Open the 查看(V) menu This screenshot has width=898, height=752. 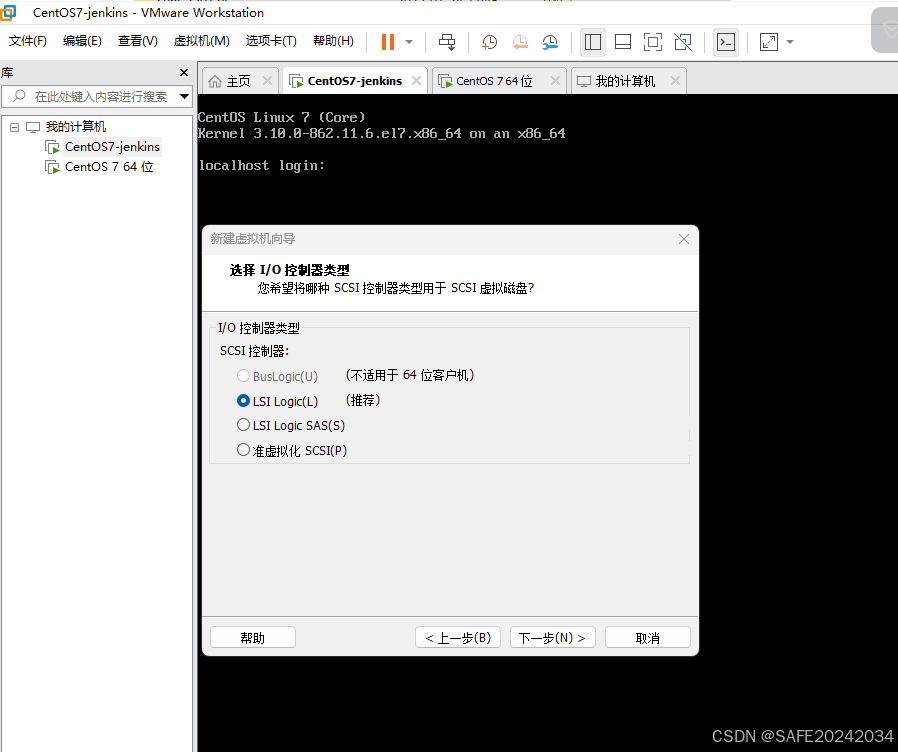(137, 41)
